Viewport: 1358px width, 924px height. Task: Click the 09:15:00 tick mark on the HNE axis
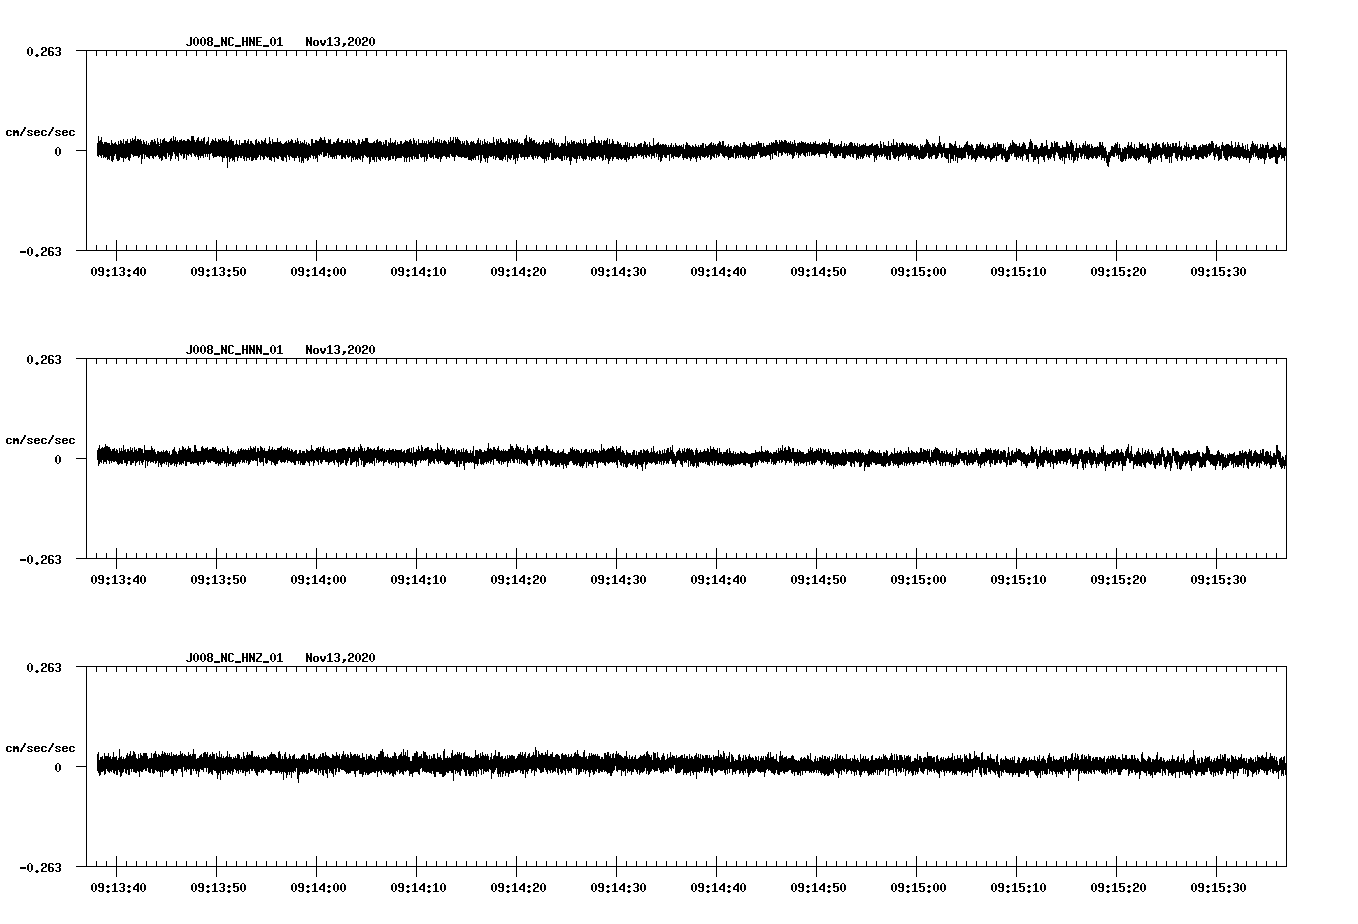tap(915, 248)
